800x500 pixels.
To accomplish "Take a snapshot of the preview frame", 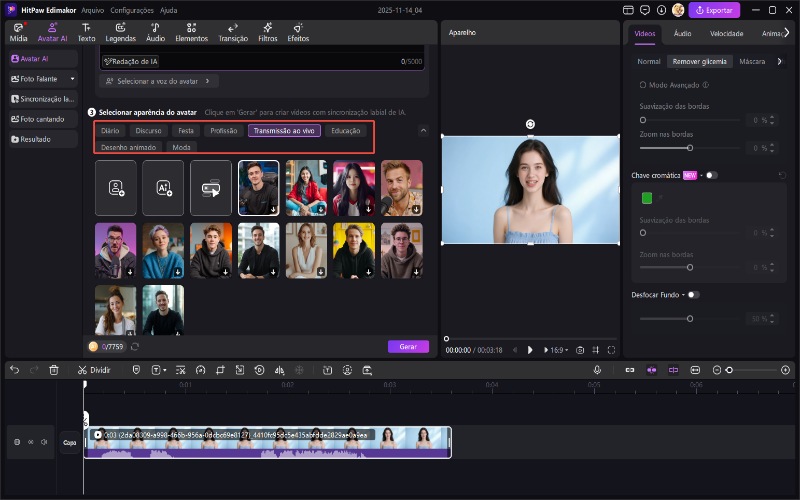I will tap(579, 350).
